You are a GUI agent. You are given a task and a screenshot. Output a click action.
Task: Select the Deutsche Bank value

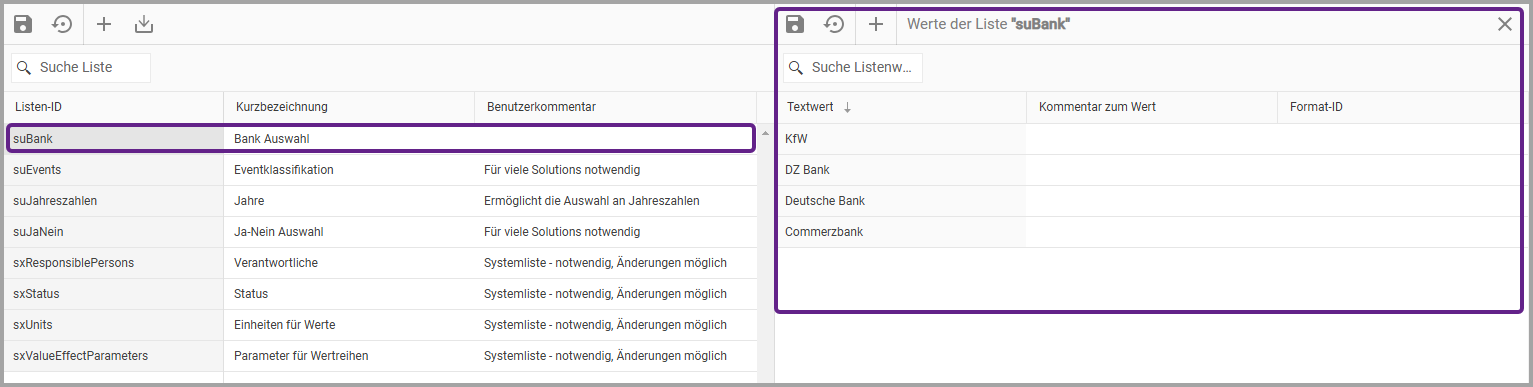click(825, 201)
